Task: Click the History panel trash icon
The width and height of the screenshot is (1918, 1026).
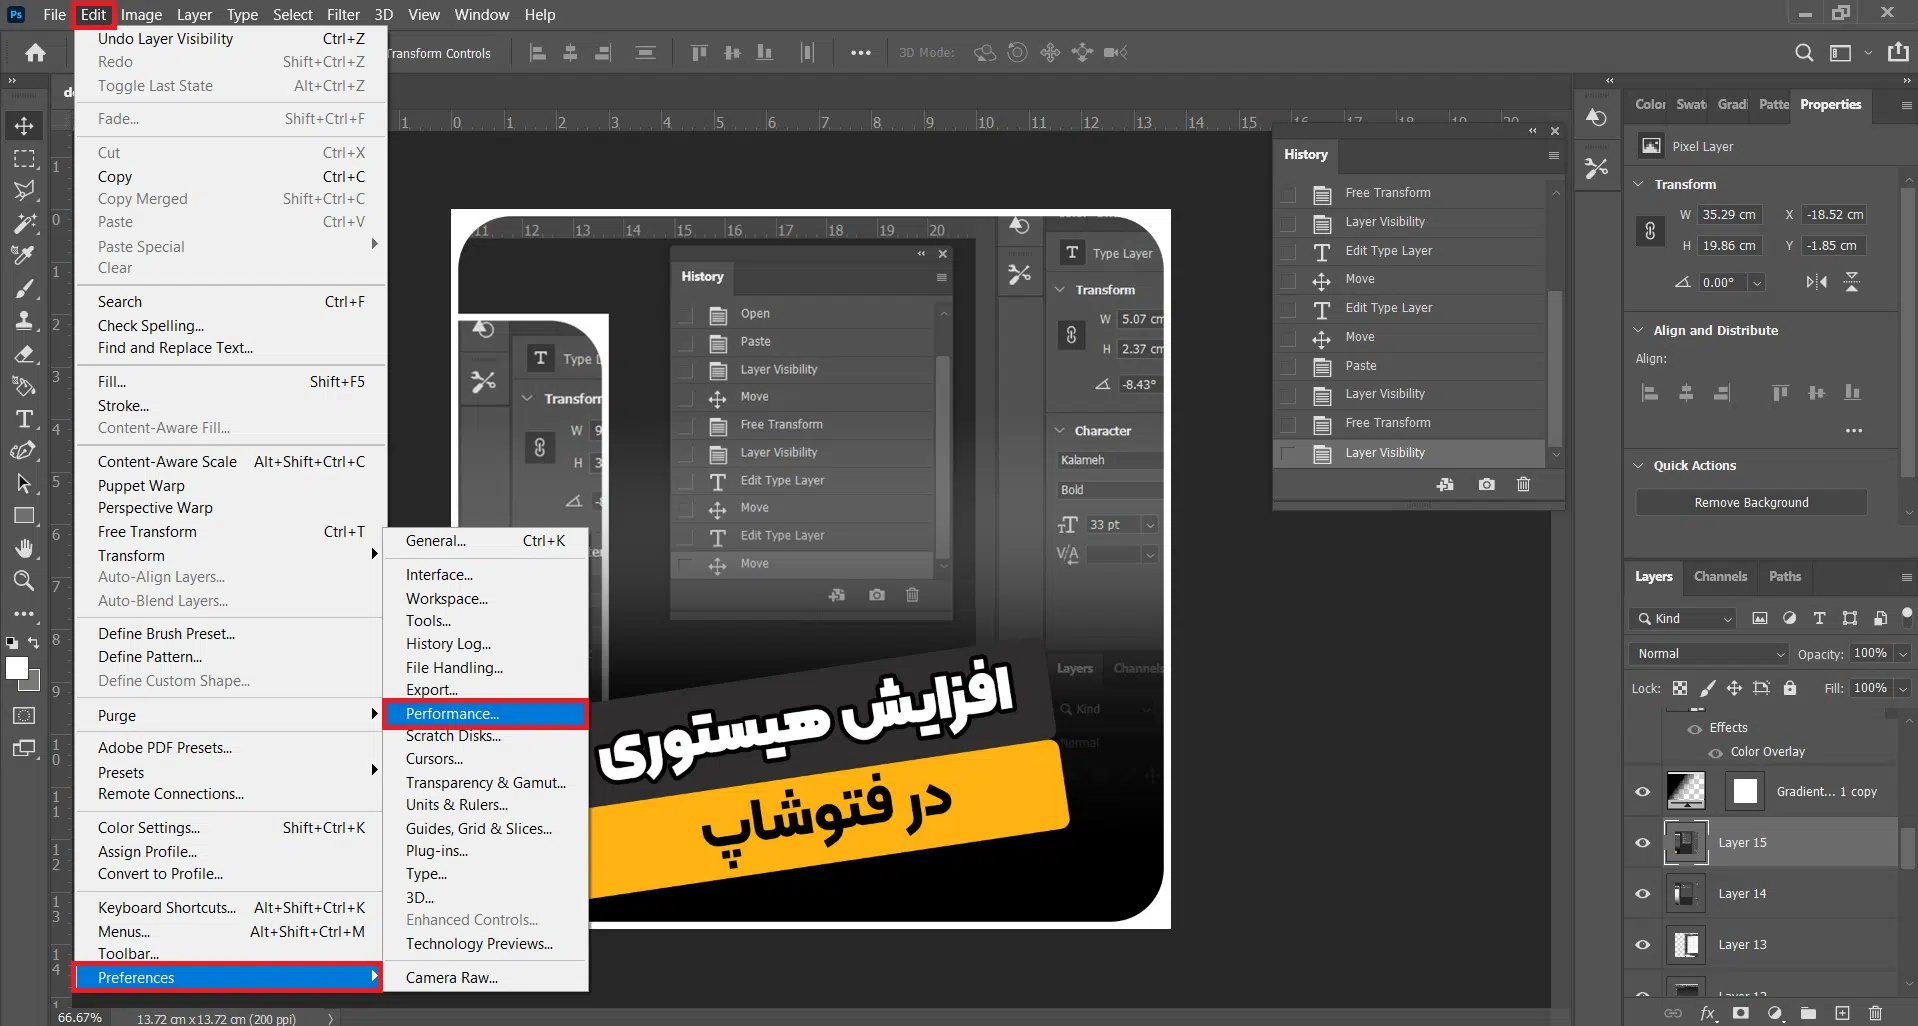Action: pyautogui.click(x=1523, y=485)
